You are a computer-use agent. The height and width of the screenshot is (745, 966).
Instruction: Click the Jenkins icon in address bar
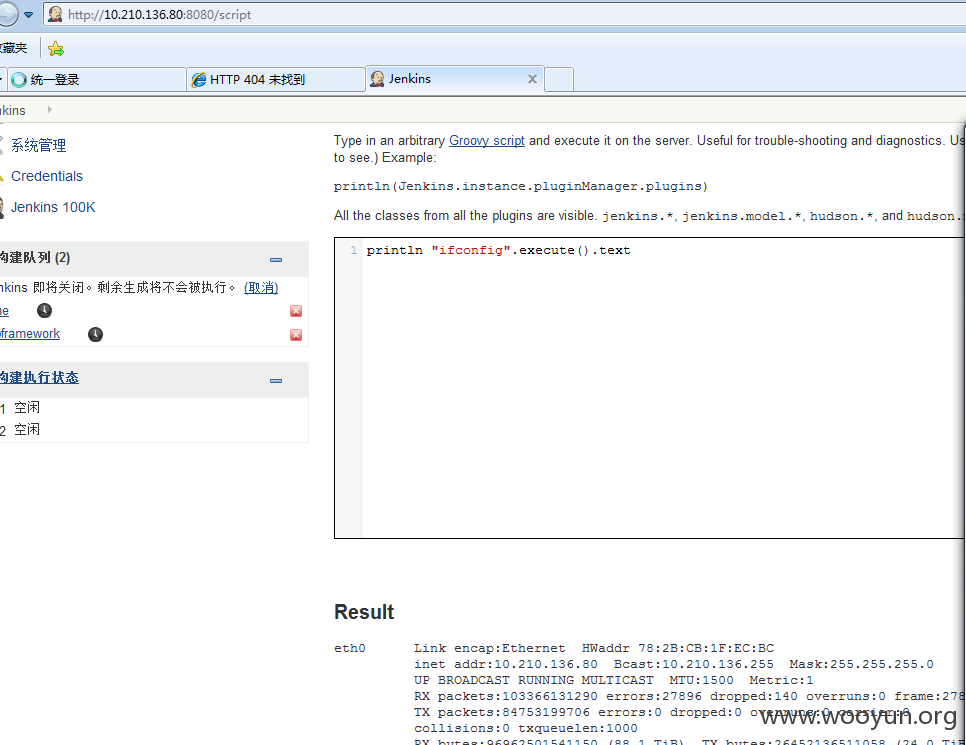(55, 14)
